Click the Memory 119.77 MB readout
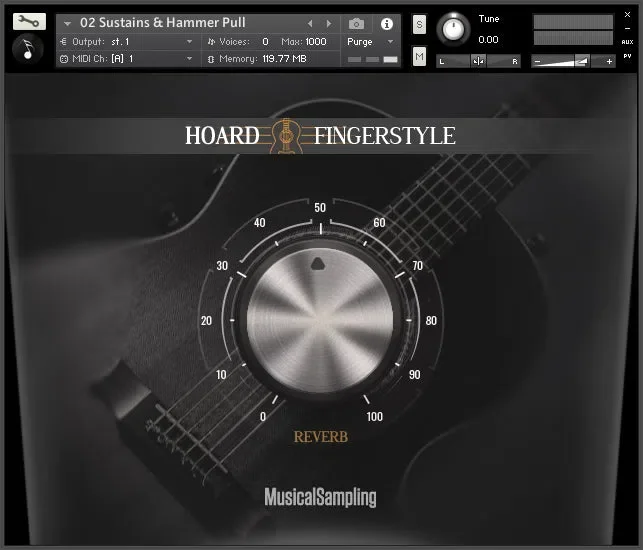Image resolution: width=643 pixels, height=550 pixels. click(x=284, y=59)
